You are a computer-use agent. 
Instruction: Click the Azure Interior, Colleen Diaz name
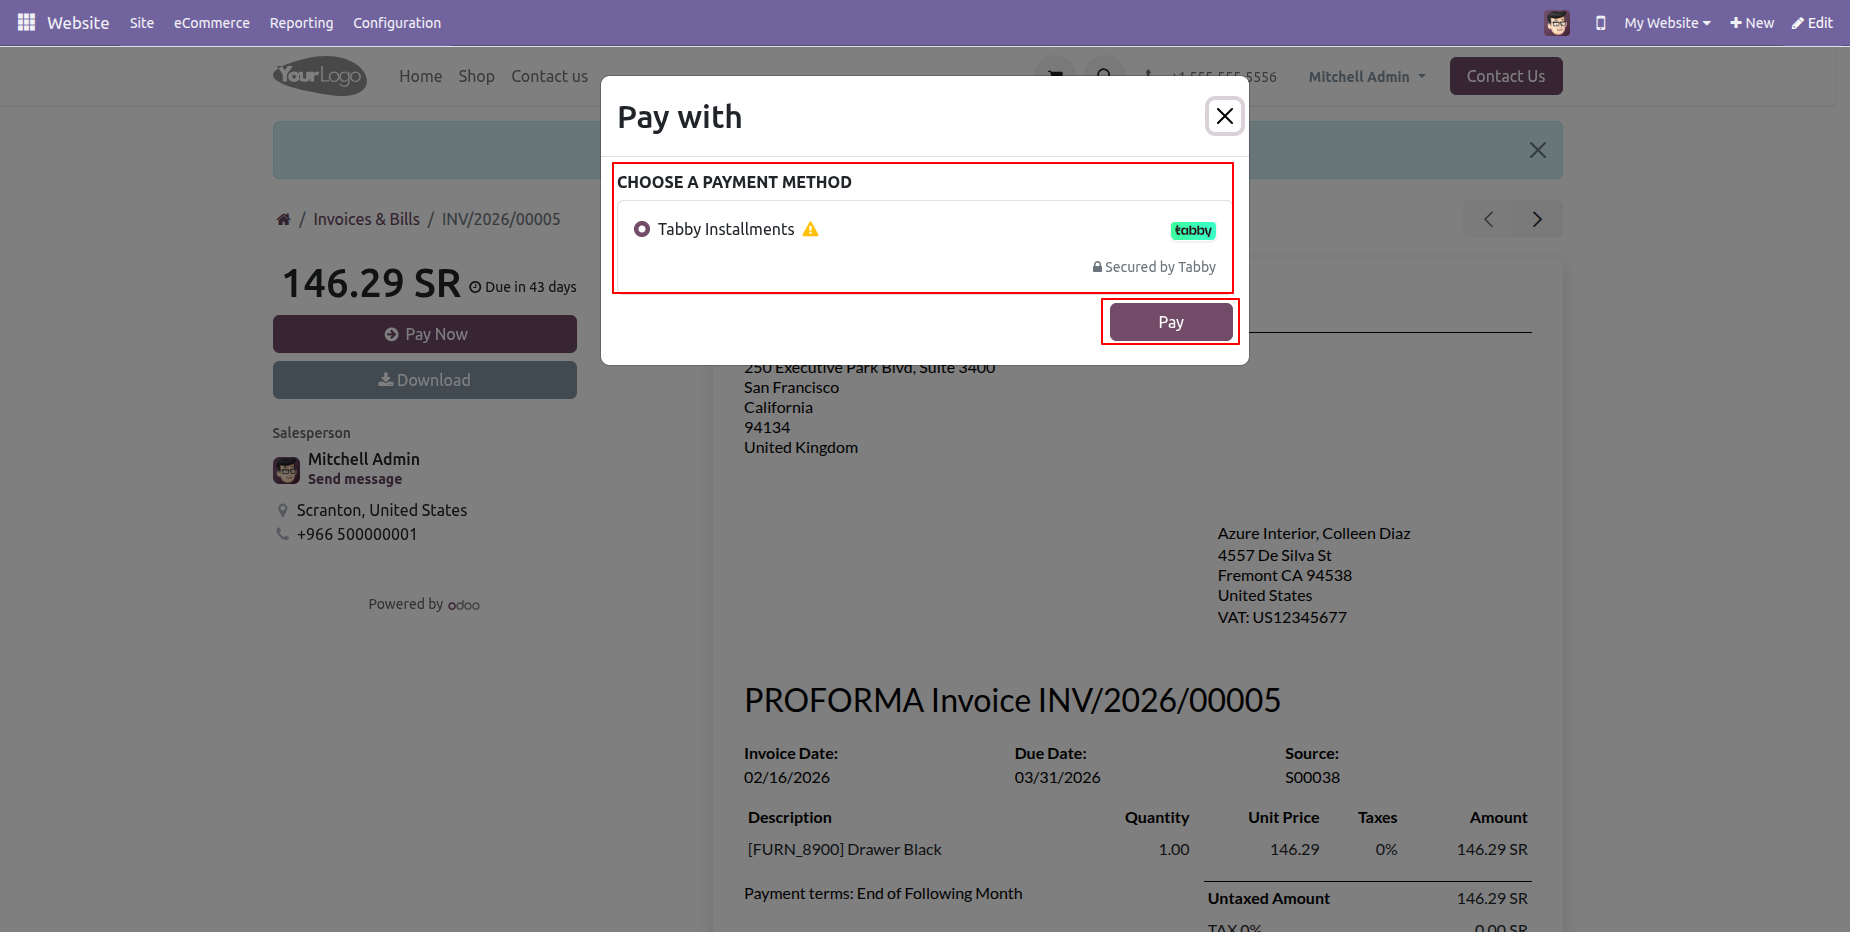(1314, 533)
